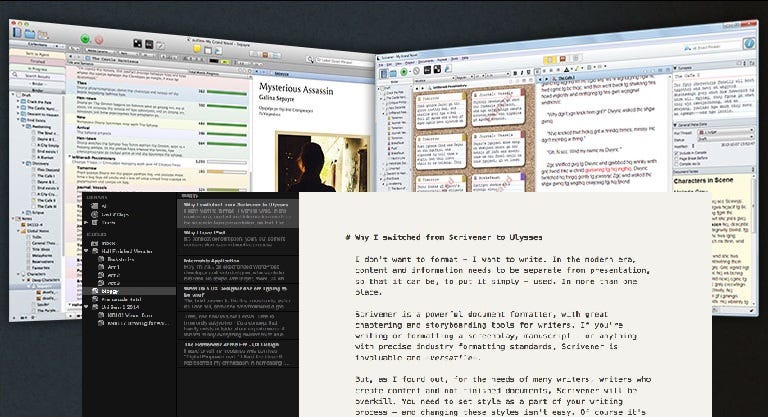Open 'Why I switched from Scrivener' sheet in Ulysses list
The width and height of the screenshot is (768, 417).
[x=237, y=213]
